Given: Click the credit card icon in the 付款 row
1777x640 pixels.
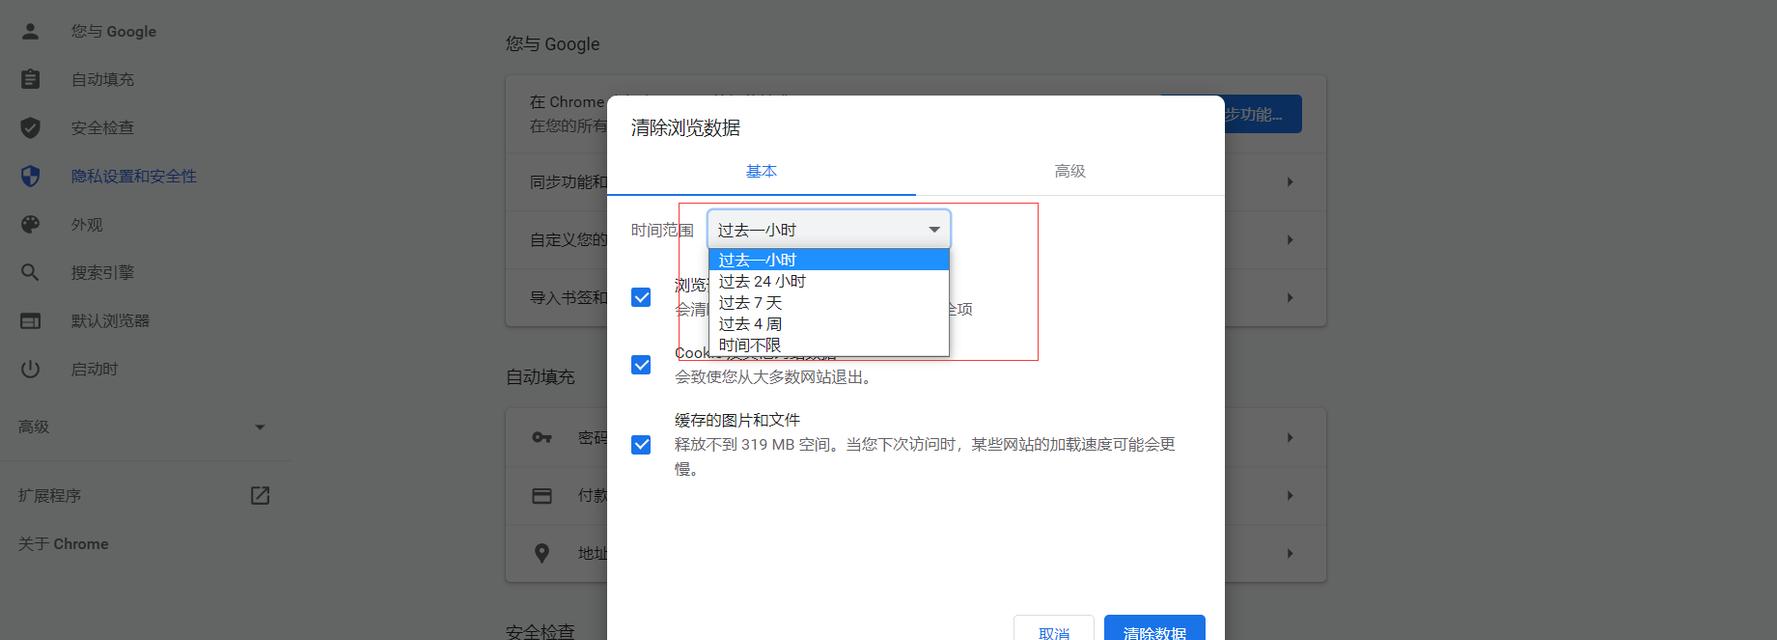Looking at the screenshot, I should [x=542, y=496].
